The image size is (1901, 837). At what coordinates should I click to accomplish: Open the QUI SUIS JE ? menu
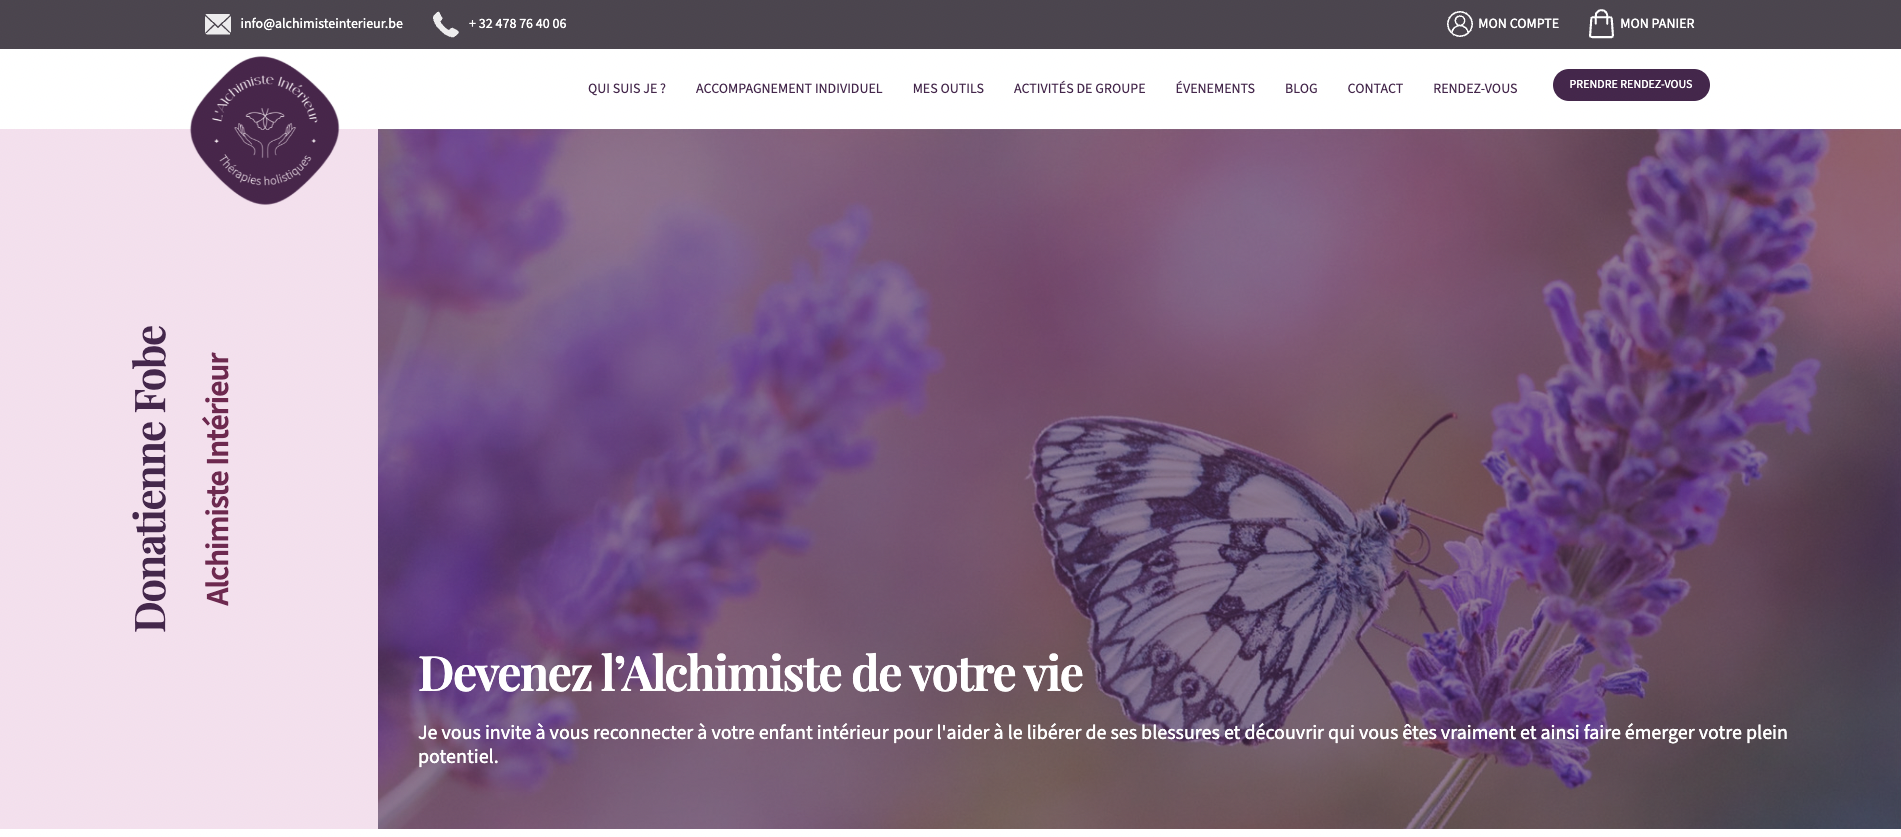627,89
